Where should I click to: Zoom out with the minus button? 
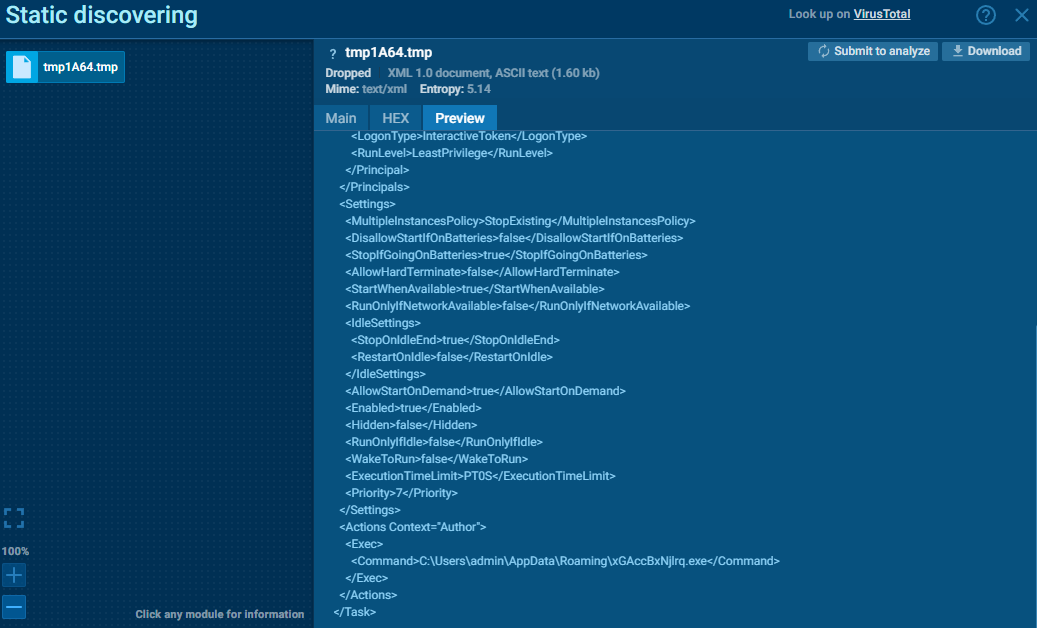[14, 607]
